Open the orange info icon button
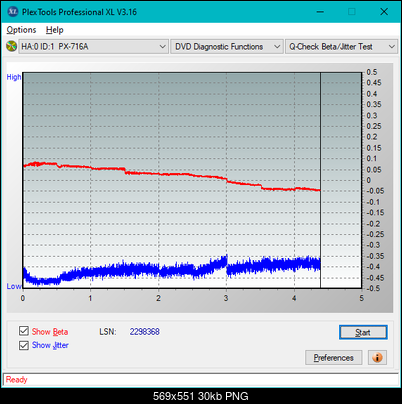The width and height of the screenshot is (402, 404). (x=377, y=358)
